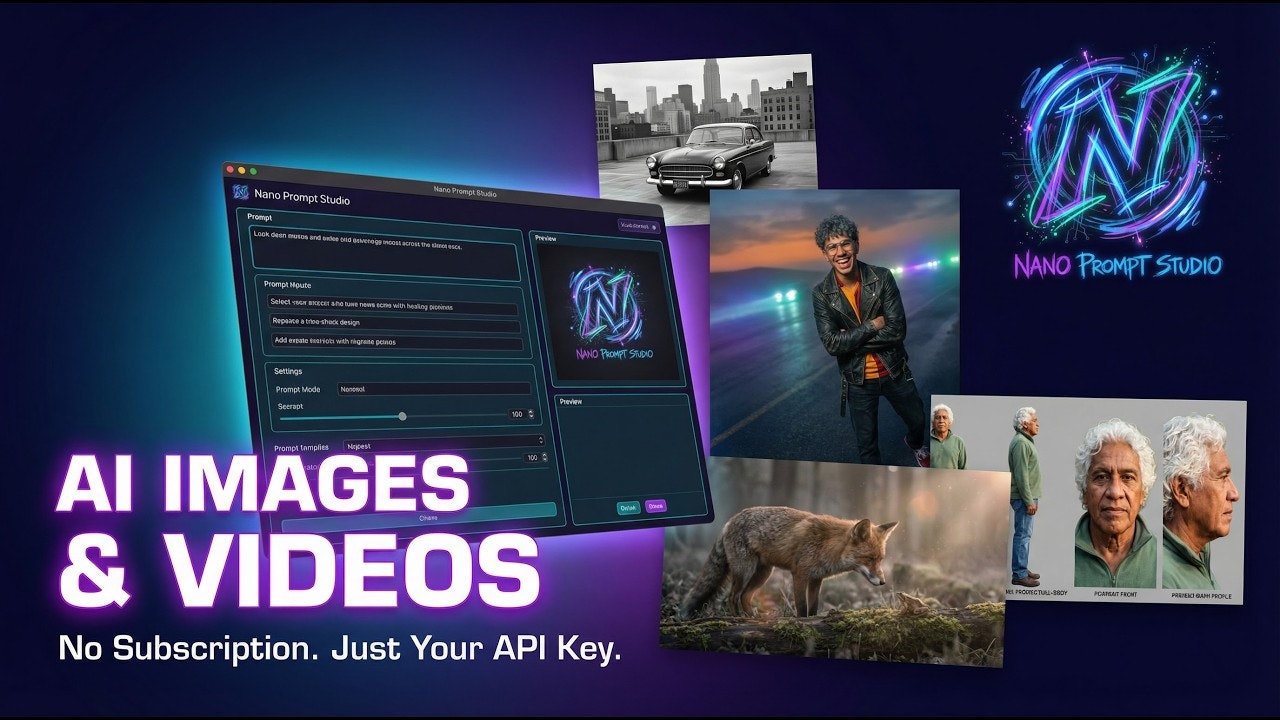Click the row beginning with "Select"

[x=393, y=307]
